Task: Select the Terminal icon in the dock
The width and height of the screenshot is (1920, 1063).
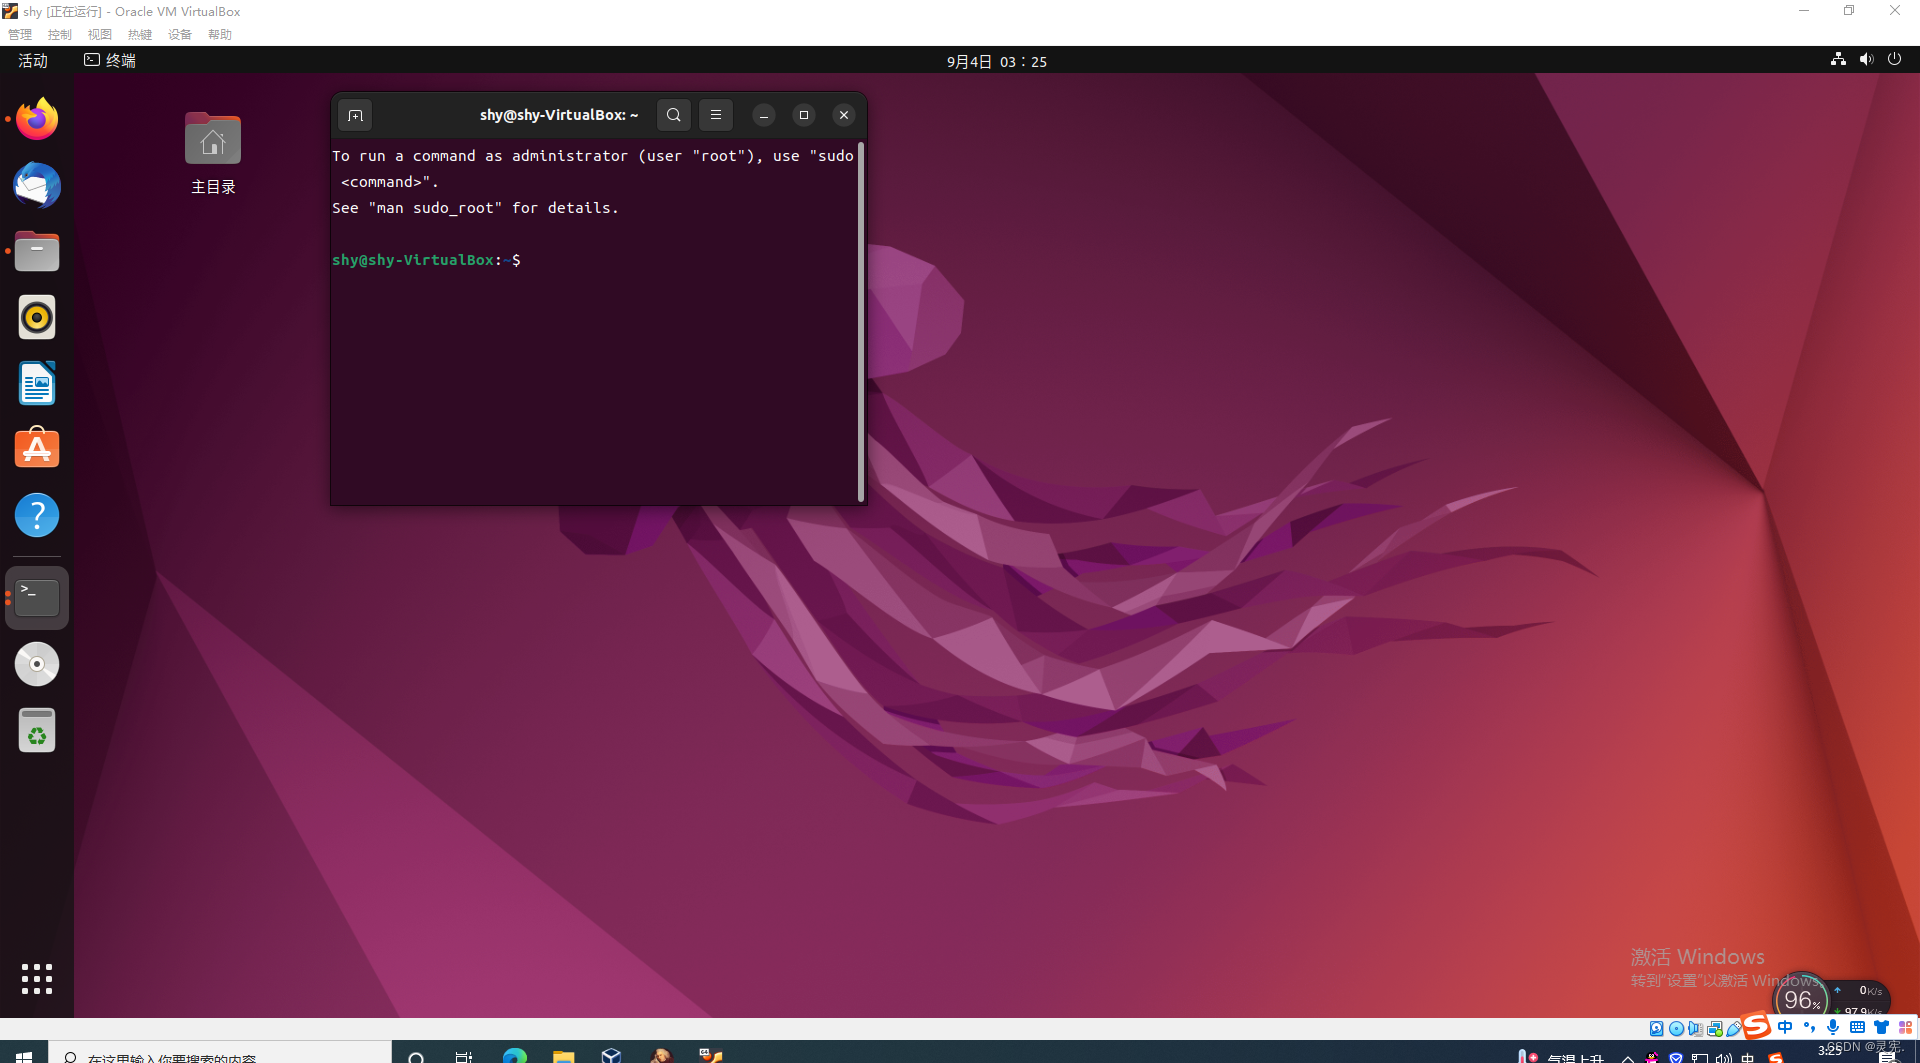Action: (37, 598)
